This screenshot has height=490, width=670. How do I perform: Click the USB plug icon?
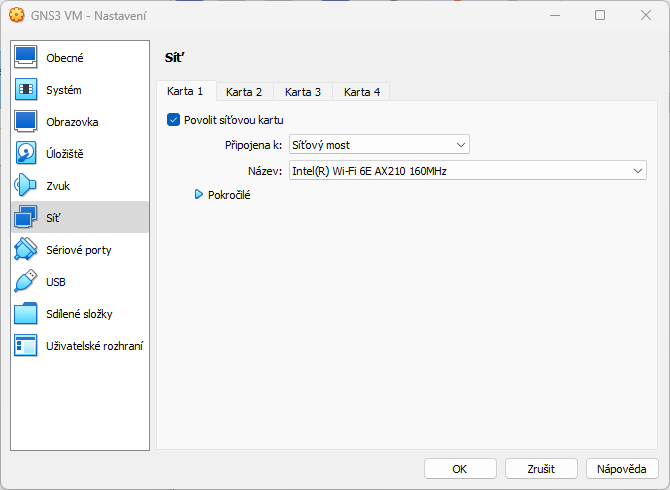26,281
